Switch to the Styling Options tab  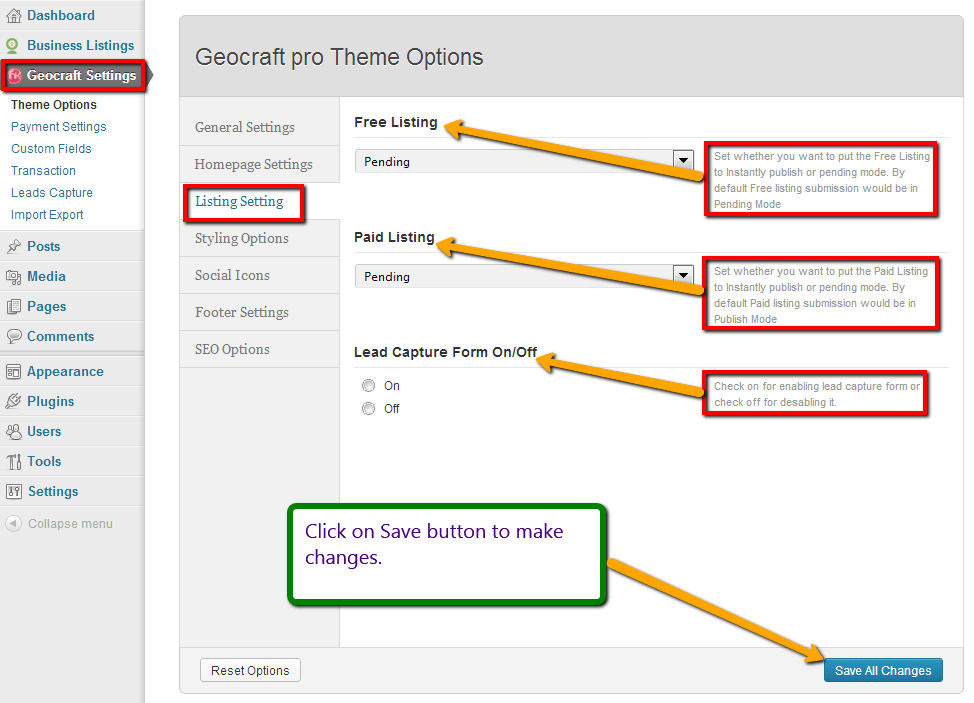260,238
